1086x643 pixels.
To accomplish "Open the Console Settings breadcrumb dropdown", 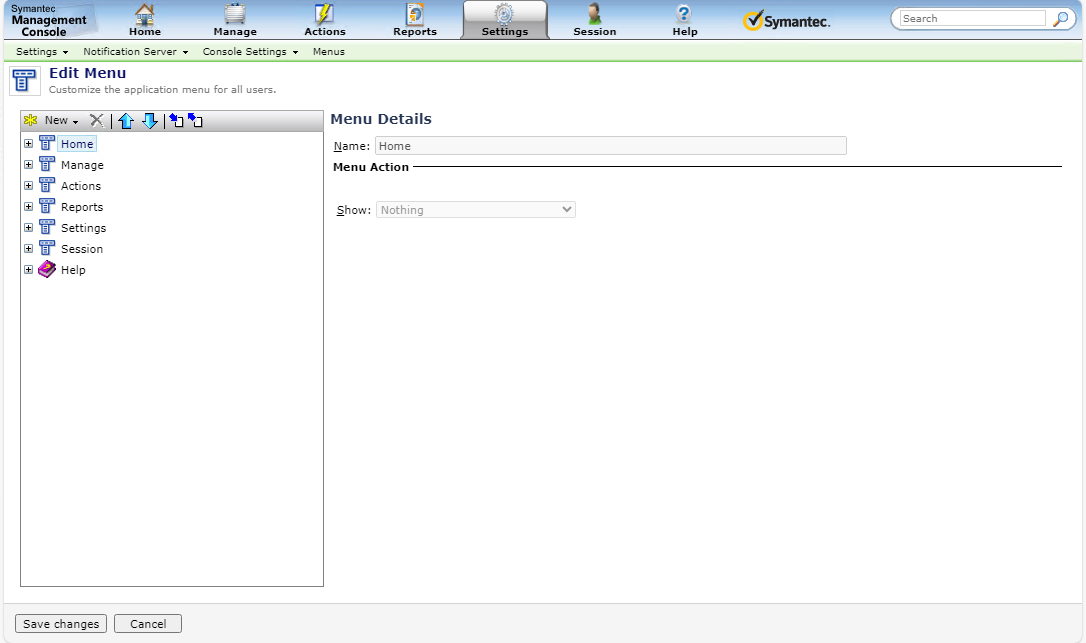I will pos(250,51).
